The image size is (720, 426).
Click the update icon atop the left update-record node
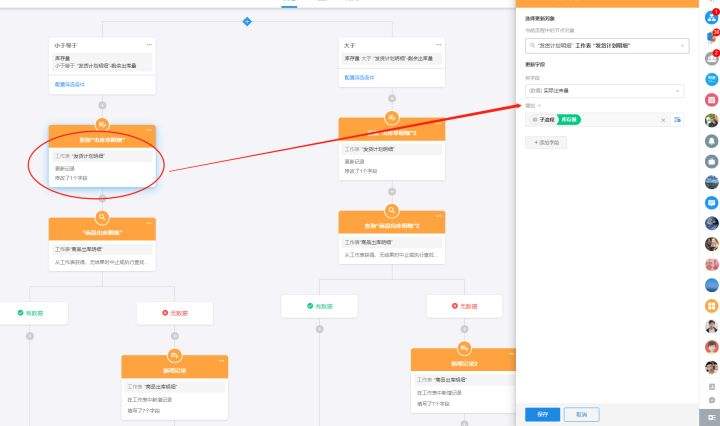(x=102, y=124)
